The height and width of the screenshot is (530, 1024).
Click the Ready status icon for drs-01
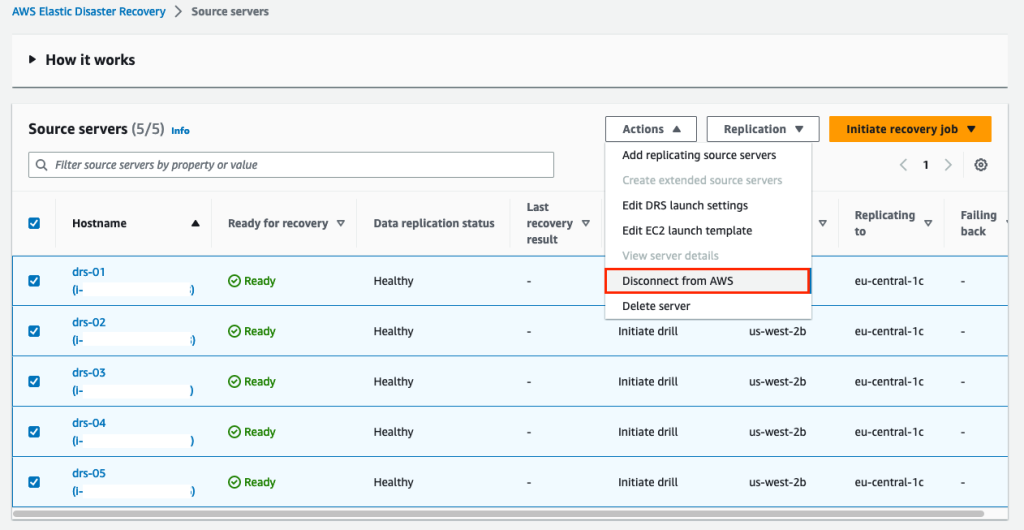tap(234, 281)
